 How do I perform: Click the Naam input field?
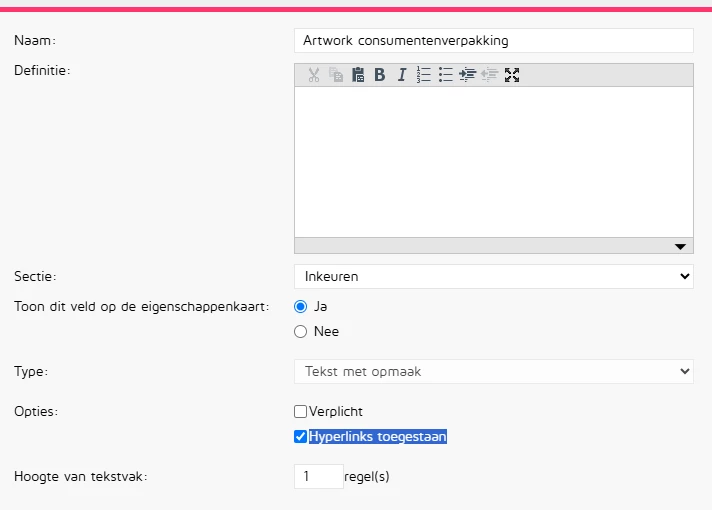[494, 40]
